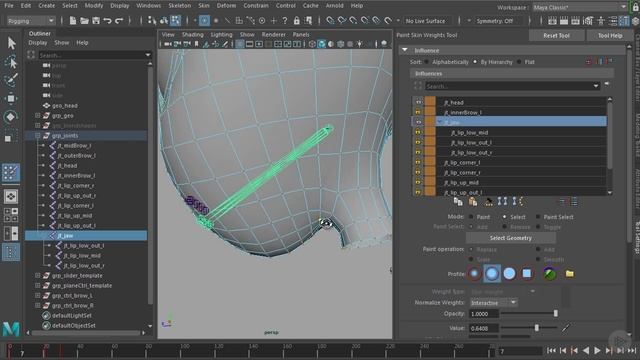Open the Outliner Display menu
The height and width of the screenshot is (360, 640).
click(x=38, y=42)
